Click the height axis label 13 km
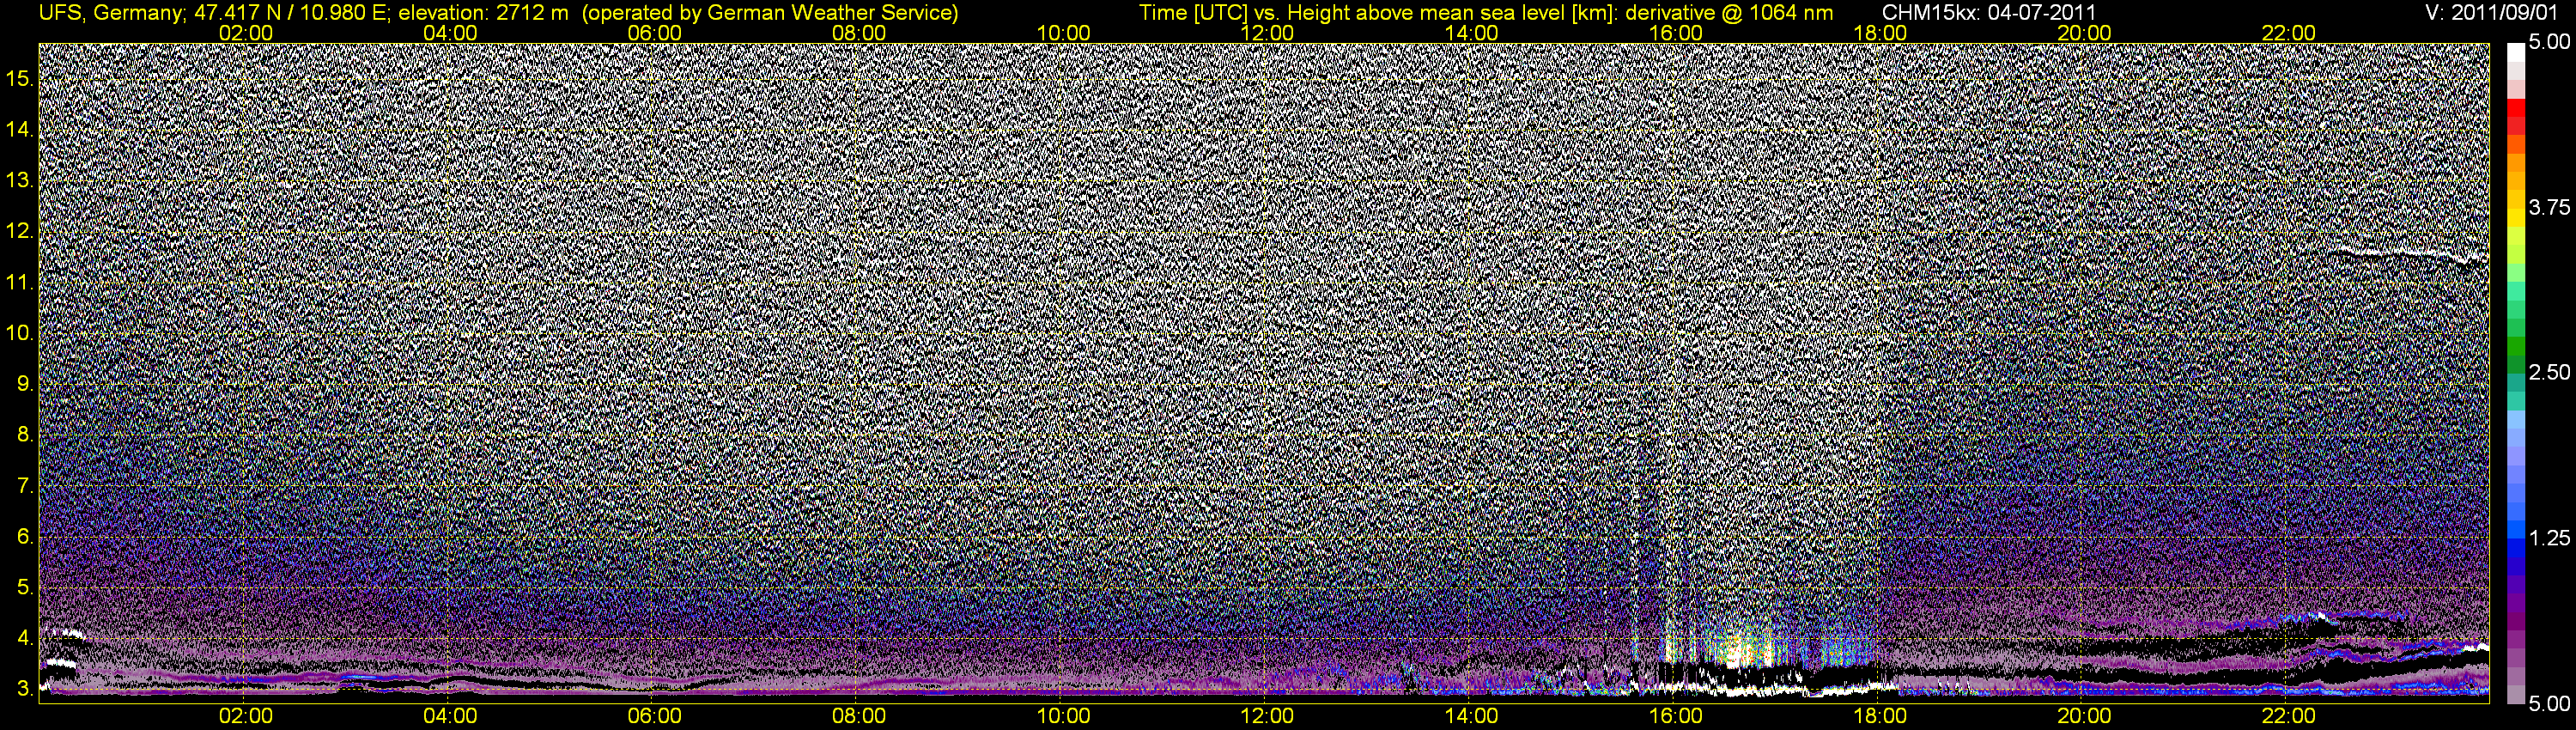2576x730 pixels. (20, 180)
